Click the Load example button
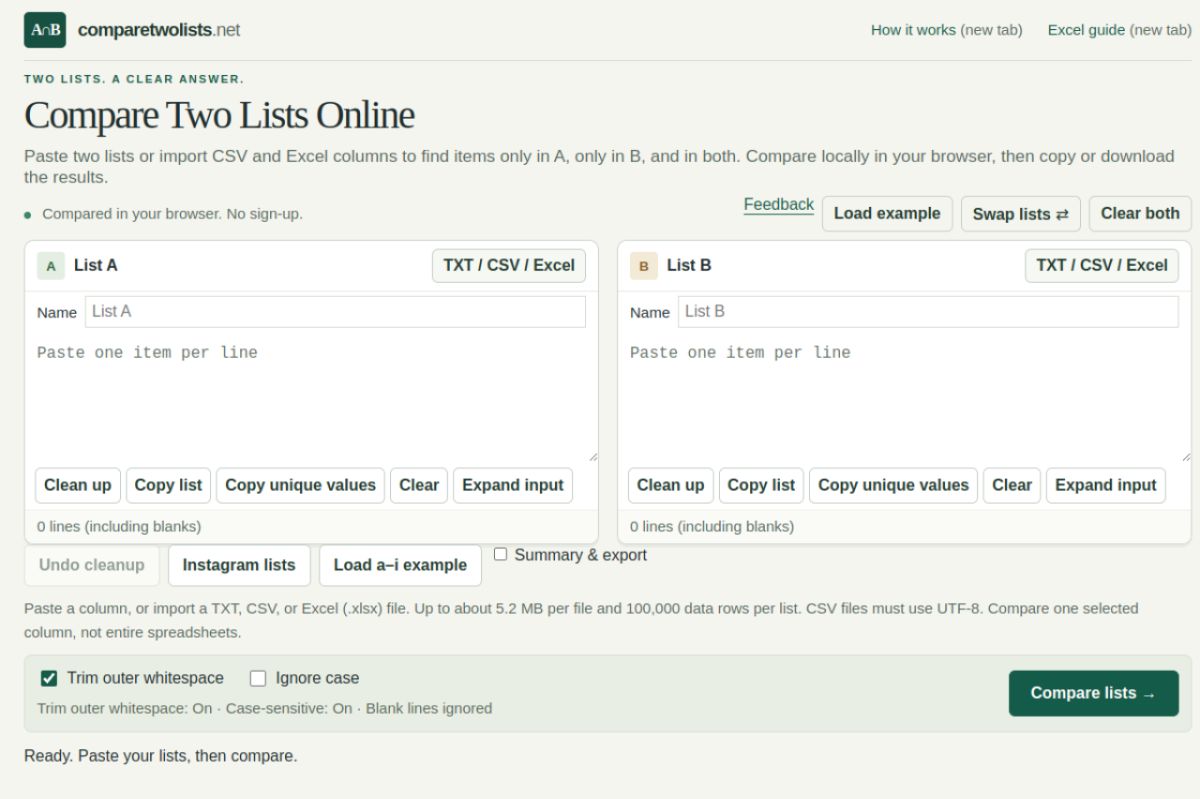 (887, 213)
